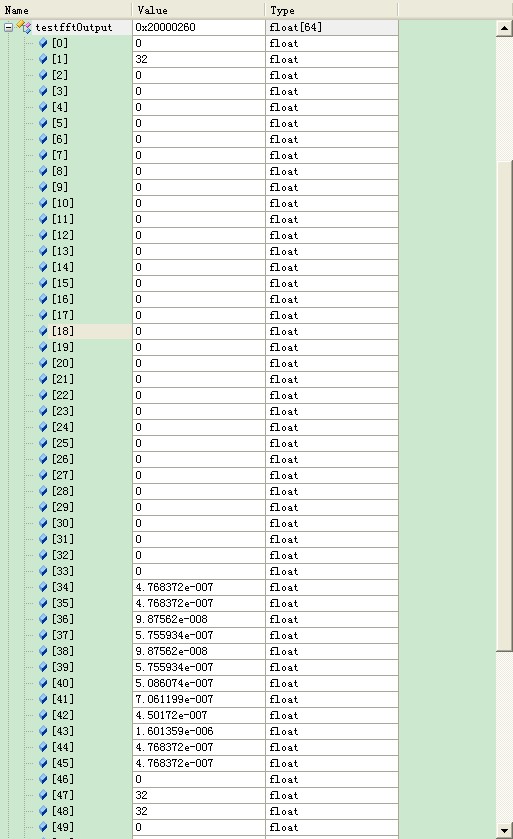Click the icon beside element [1]
513x839 pixels.
43,59
